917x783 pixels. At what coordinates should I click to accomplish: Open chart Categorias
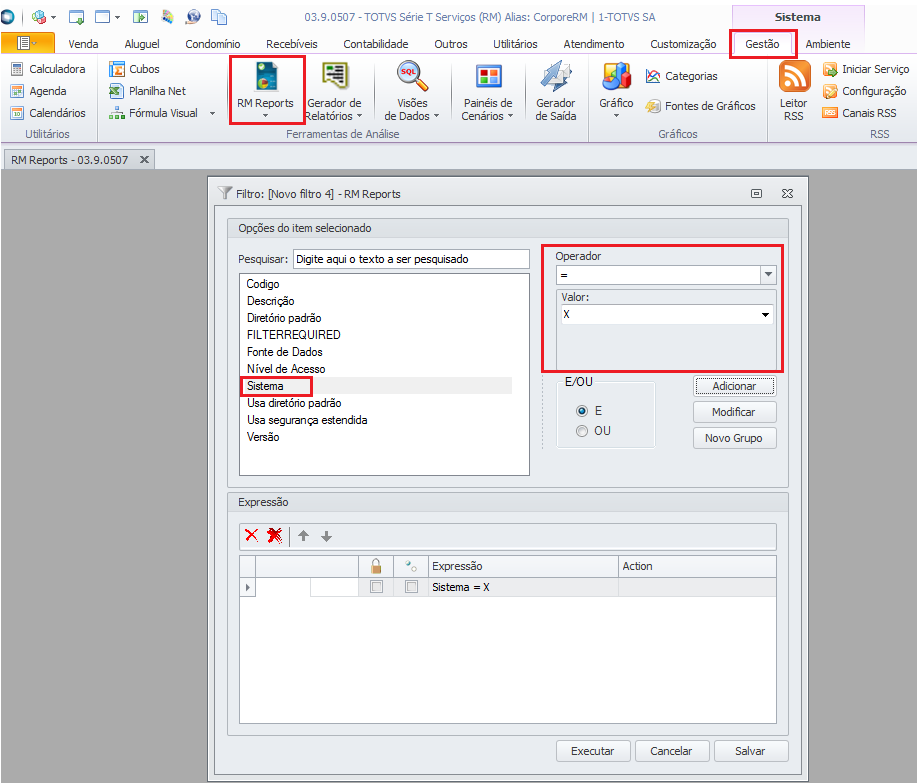pyautogui.click(x=681, y=76)
